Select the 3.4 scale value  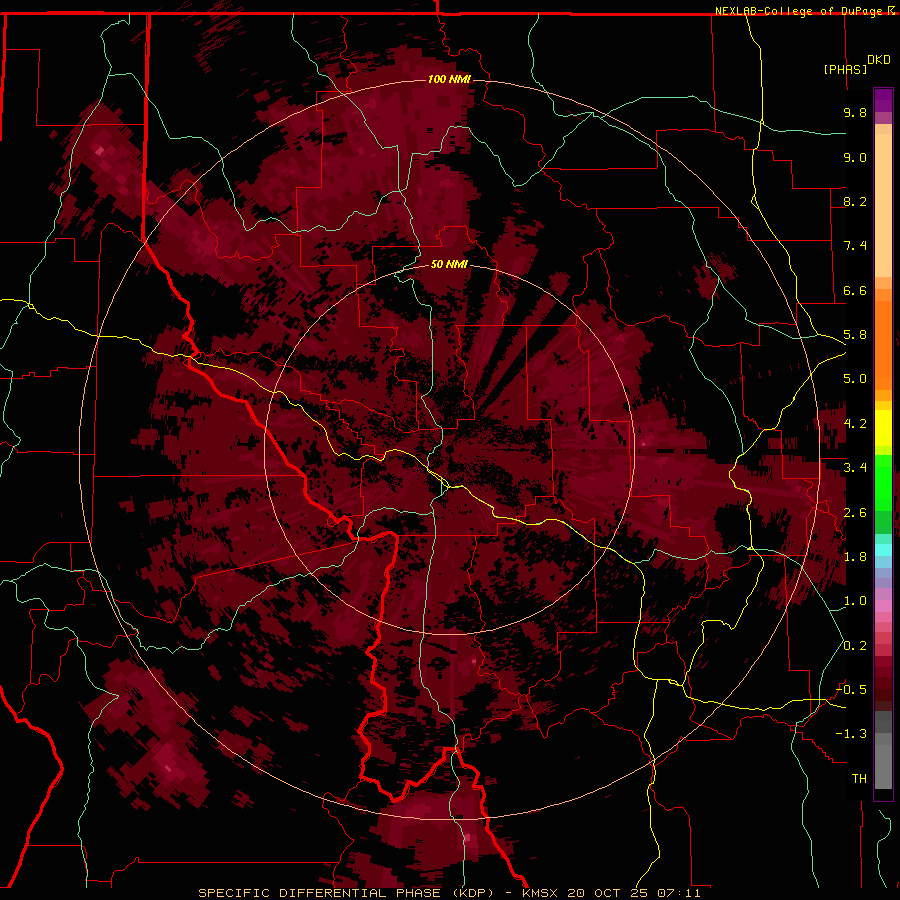(855, 468)
